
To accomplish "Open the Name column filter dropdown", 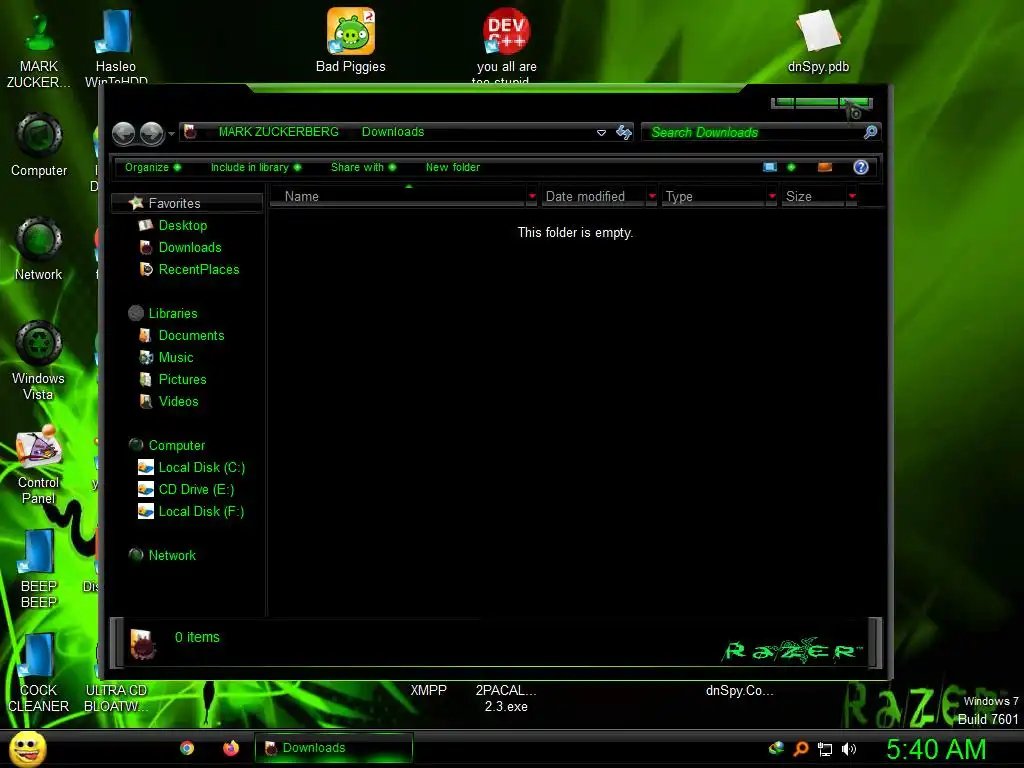I will 532,197.
